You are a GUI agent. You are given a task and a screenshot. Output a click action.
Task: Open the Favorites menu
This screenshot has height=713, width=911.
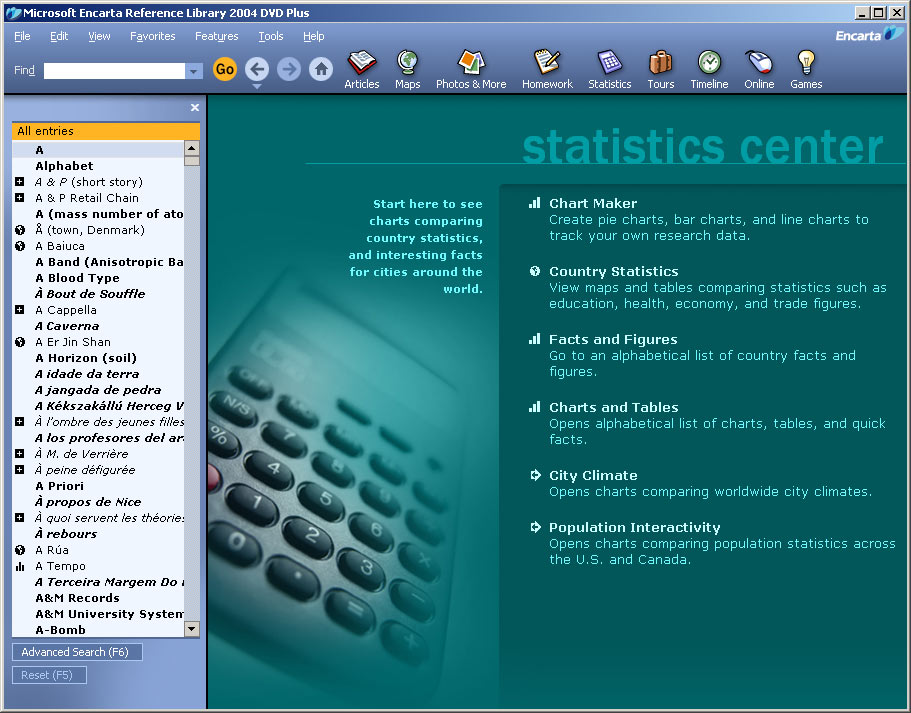pyautogui.click(x=153, y=36)
